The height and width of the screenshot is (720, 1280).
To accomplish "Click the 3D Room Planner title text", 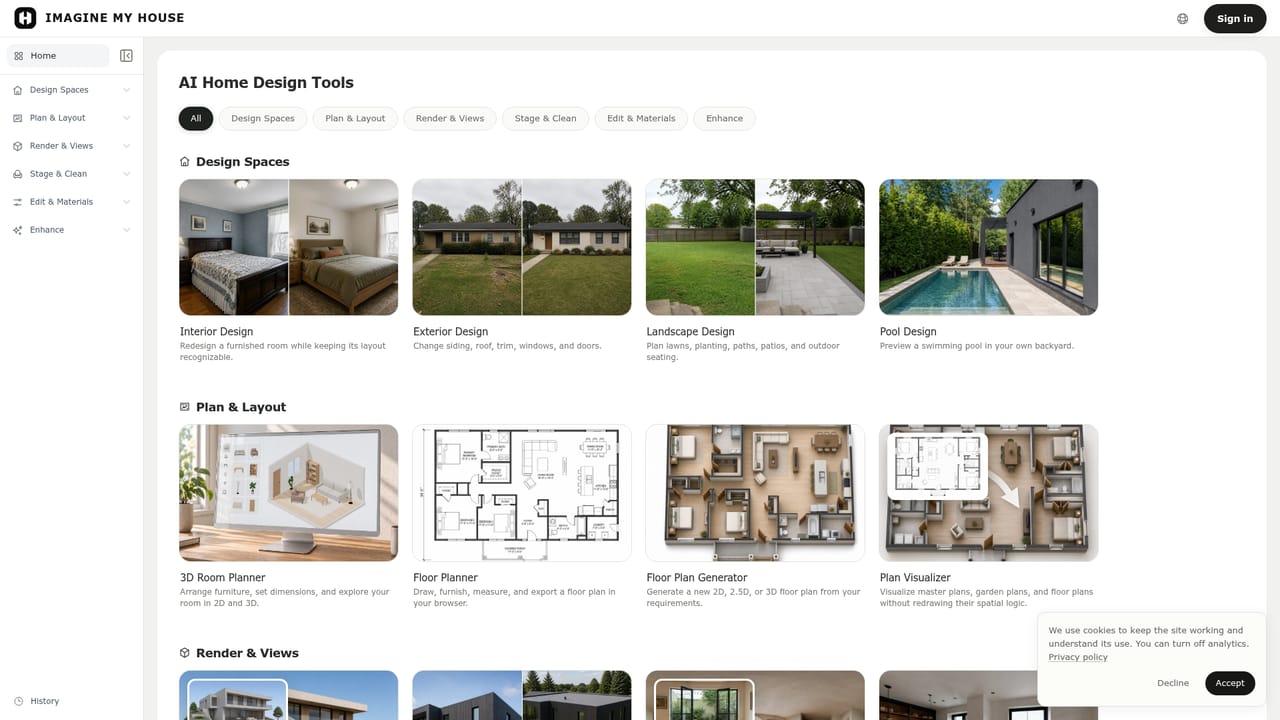I will click(223, 578).
